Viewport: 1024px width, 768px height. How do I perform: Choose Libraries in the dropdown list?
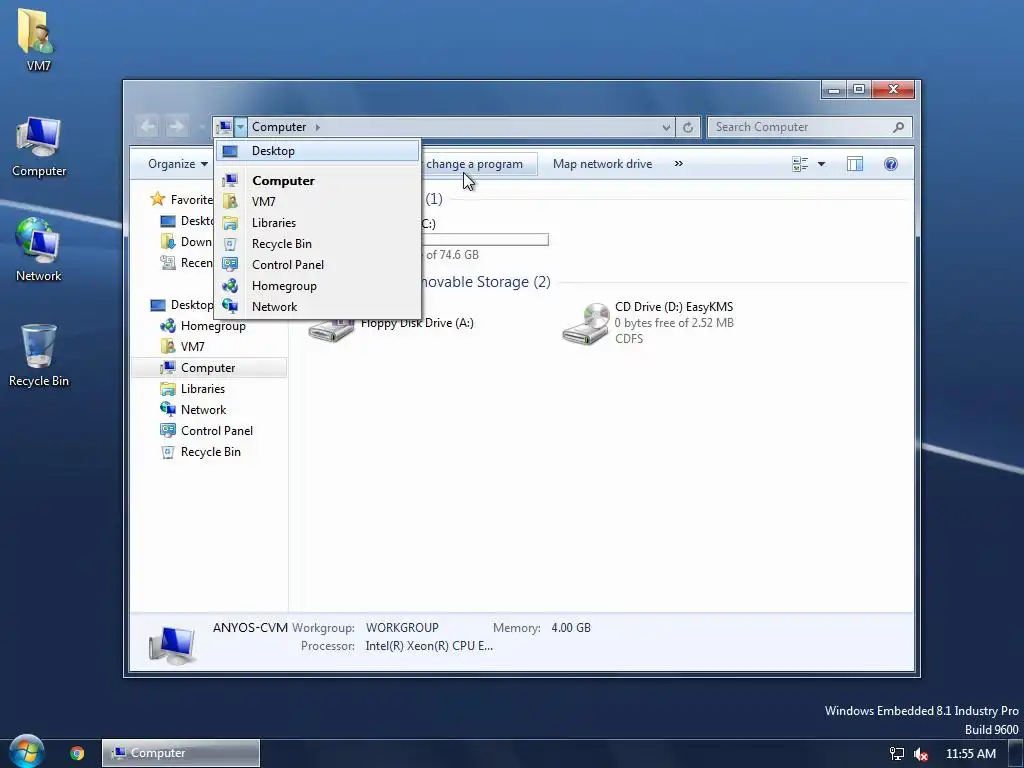click(318, 223)
